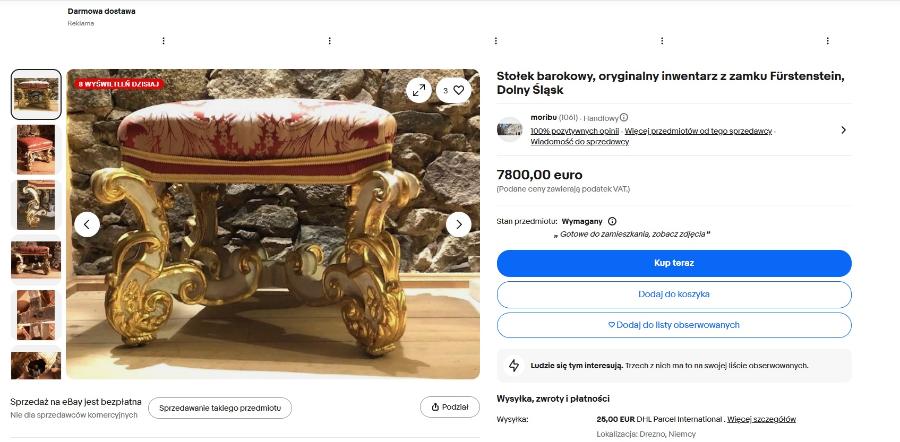Click Sprzedawanie takiego przedmiotu button

(220, 407)
